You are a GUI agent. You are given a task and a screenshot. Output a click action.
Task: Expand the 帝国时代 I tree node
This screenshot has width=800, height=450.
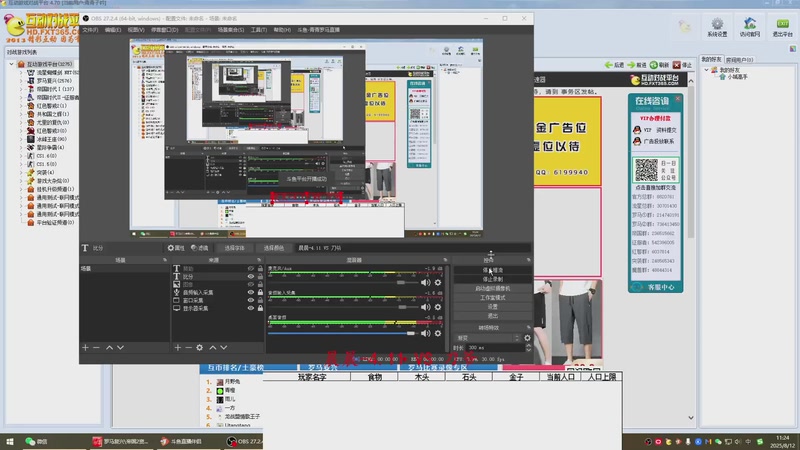[21, 89]
